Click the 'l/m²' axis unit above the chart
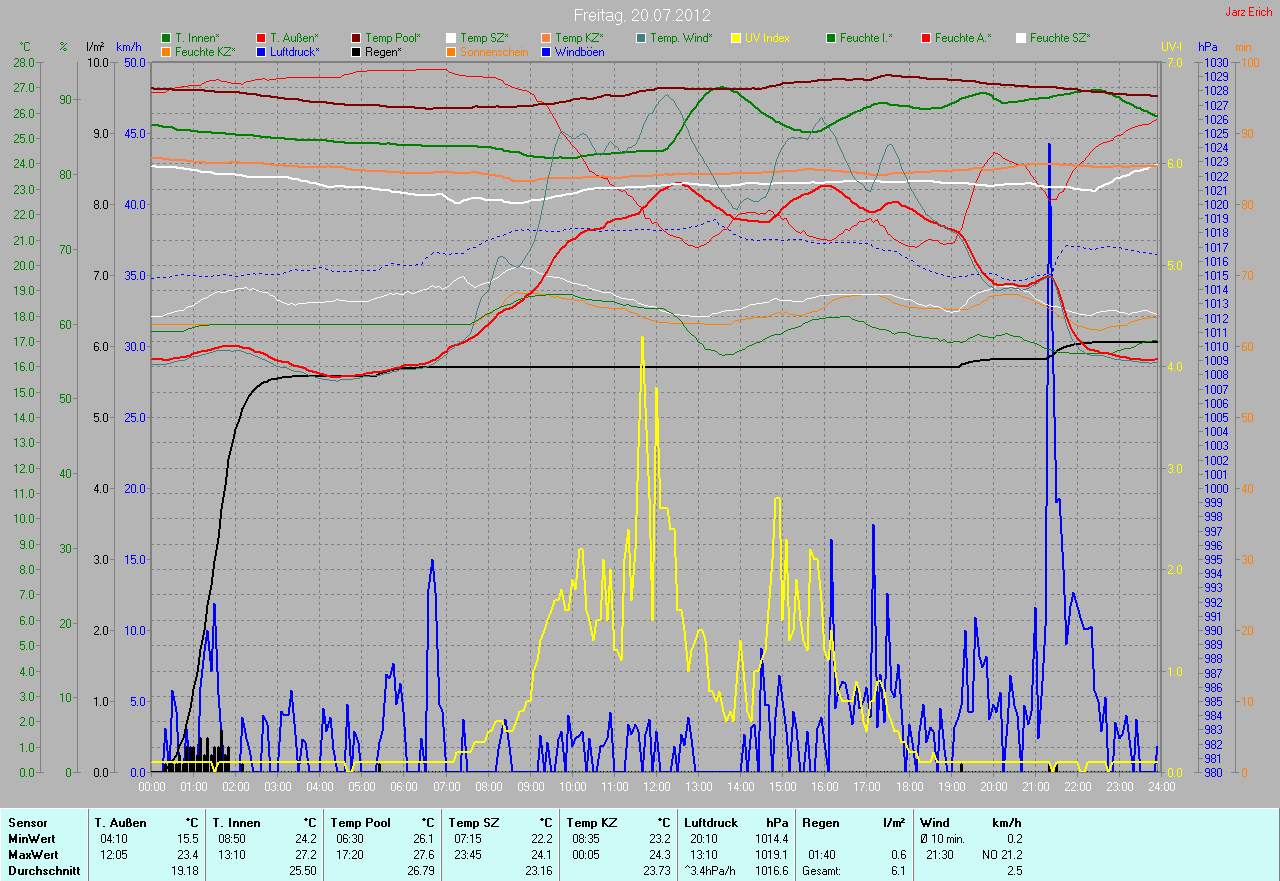The width and height of the screenshot is (1280, 881). pos(96,47)
